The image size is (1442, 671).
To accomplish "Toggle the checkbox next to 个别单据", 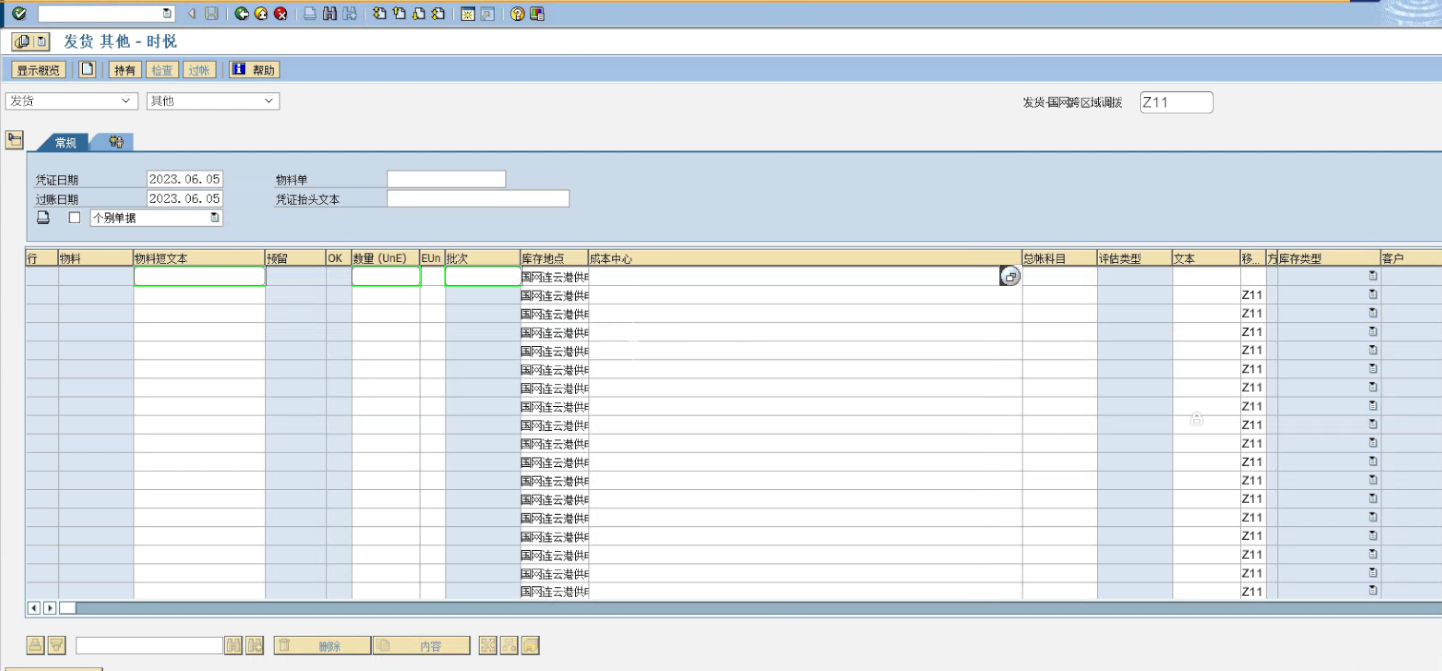I will point(74,218).
